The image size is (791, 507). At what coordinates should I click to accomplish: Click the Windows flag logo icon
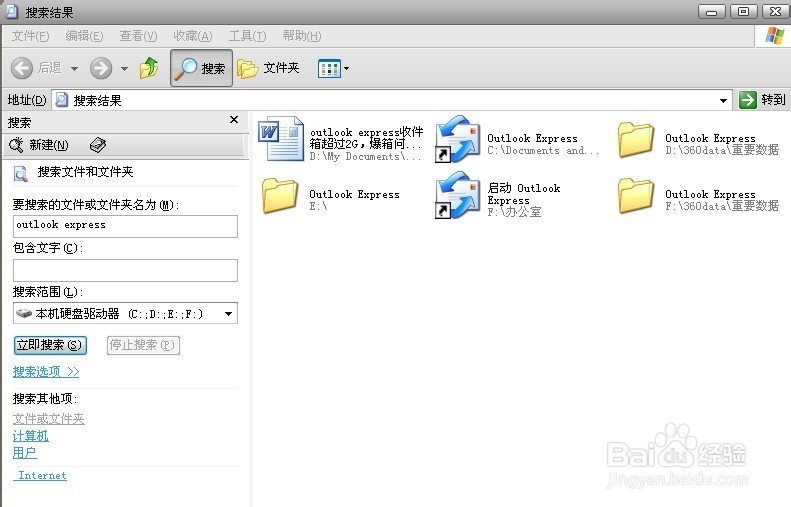(774, 36)
